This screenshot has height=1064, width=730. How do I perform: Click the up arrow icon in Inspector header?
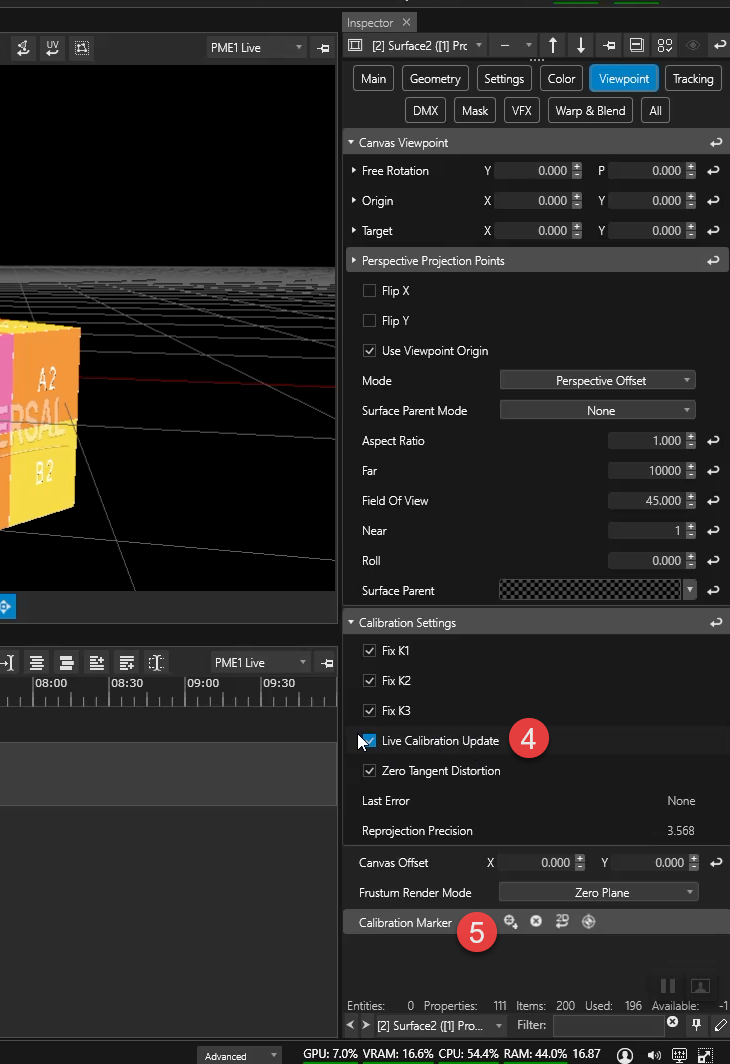(x=553, y=46)
